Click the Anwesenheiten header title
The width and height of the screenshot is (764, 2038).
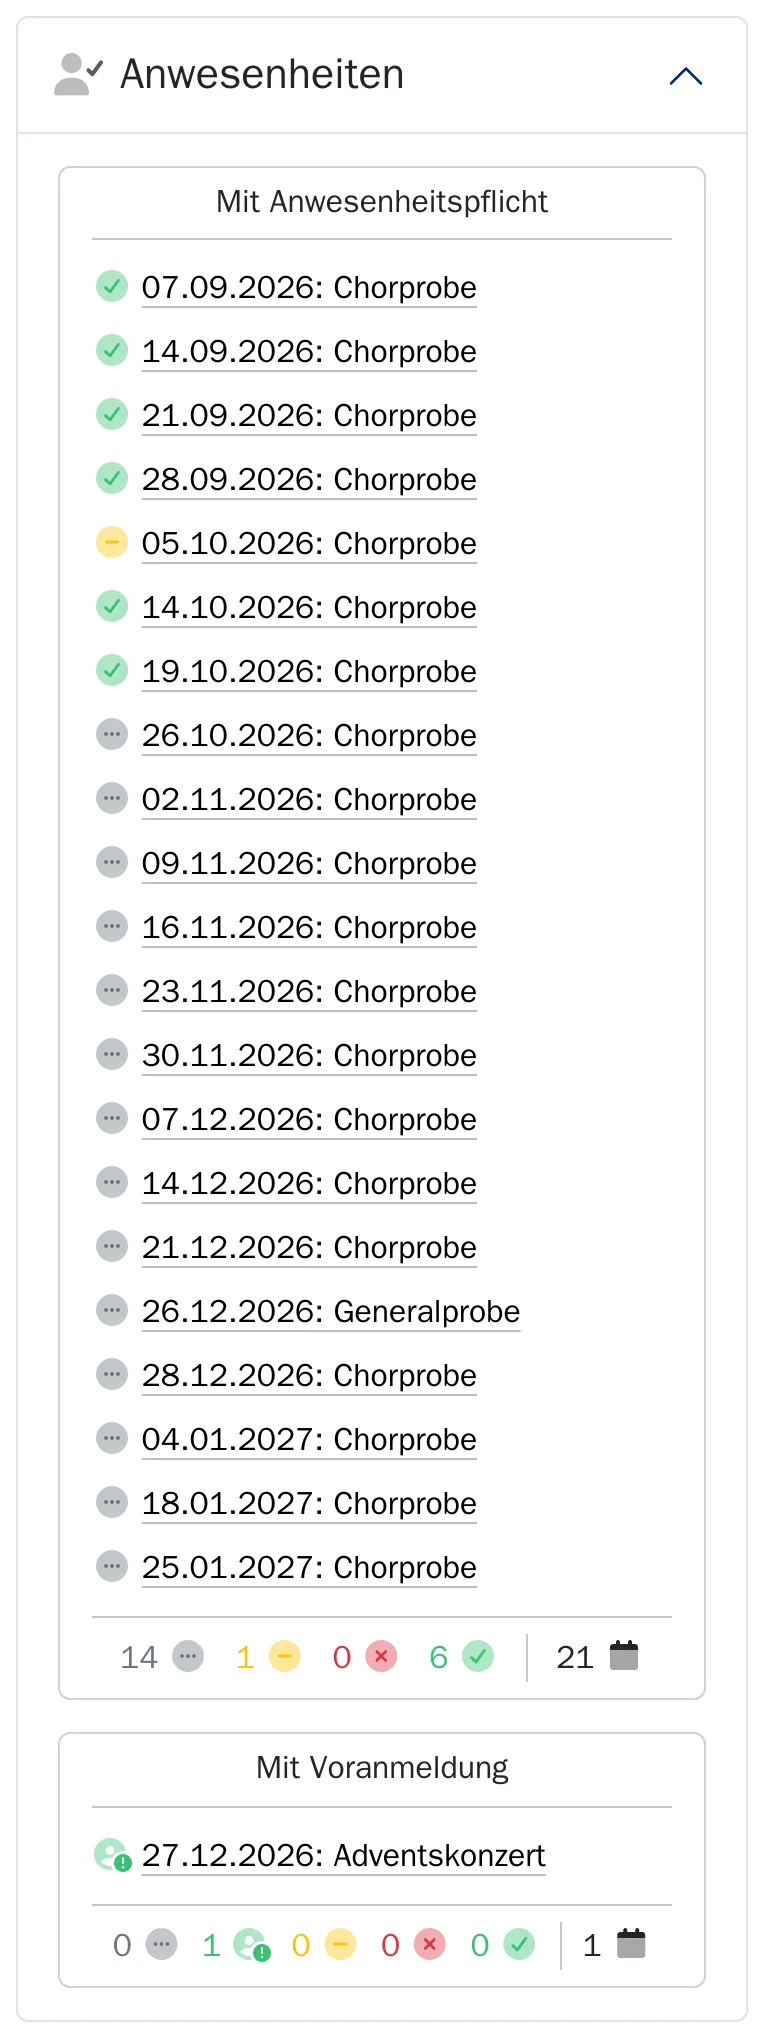[x=262, y=74]
